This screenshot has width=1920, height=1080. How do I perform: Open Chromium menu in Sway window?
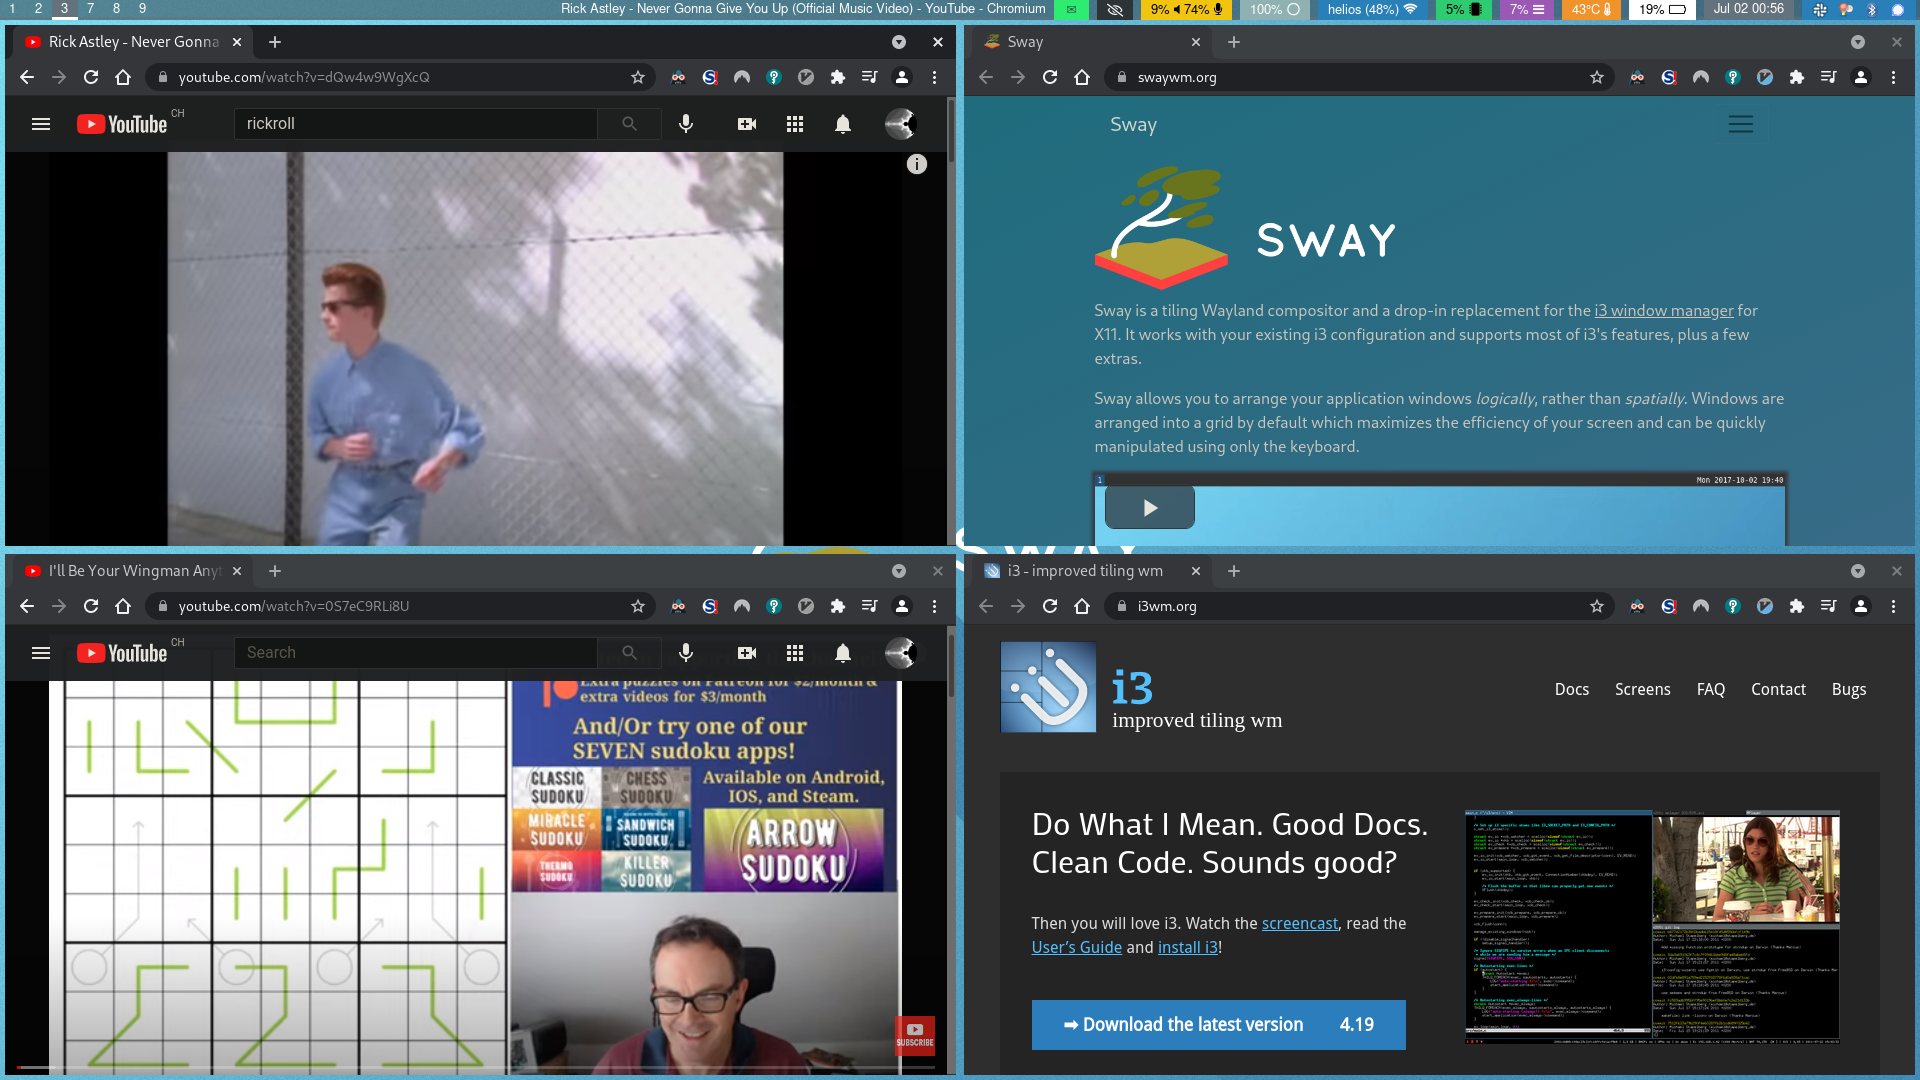1893,77
